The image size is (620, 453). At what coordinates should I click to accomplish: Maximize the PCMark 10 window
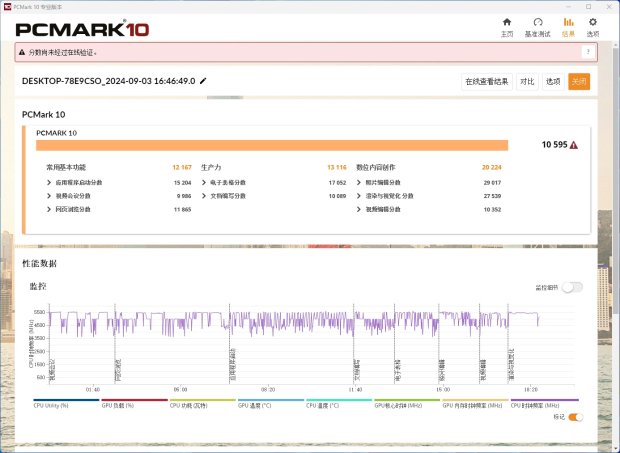(588, 7)
